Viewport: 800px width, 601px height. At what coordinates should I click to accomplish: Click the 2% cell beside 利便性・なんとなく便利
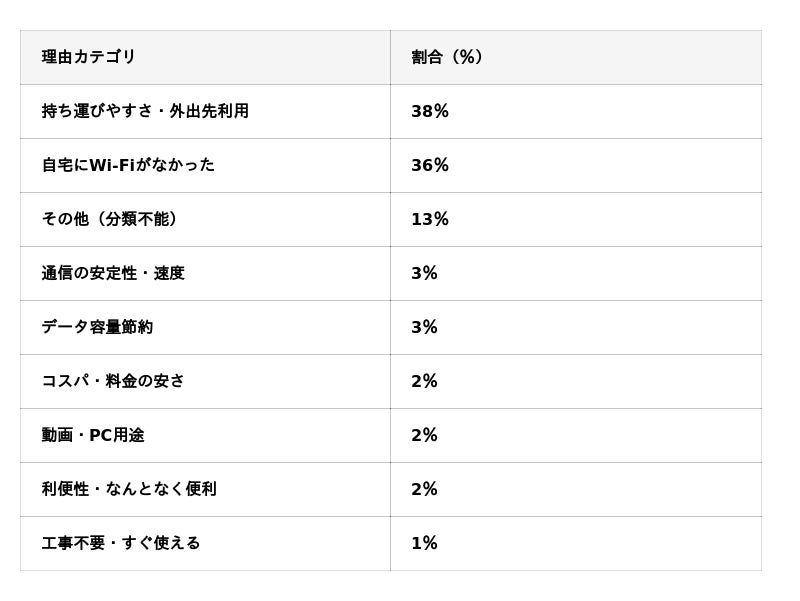click(424, 489)
